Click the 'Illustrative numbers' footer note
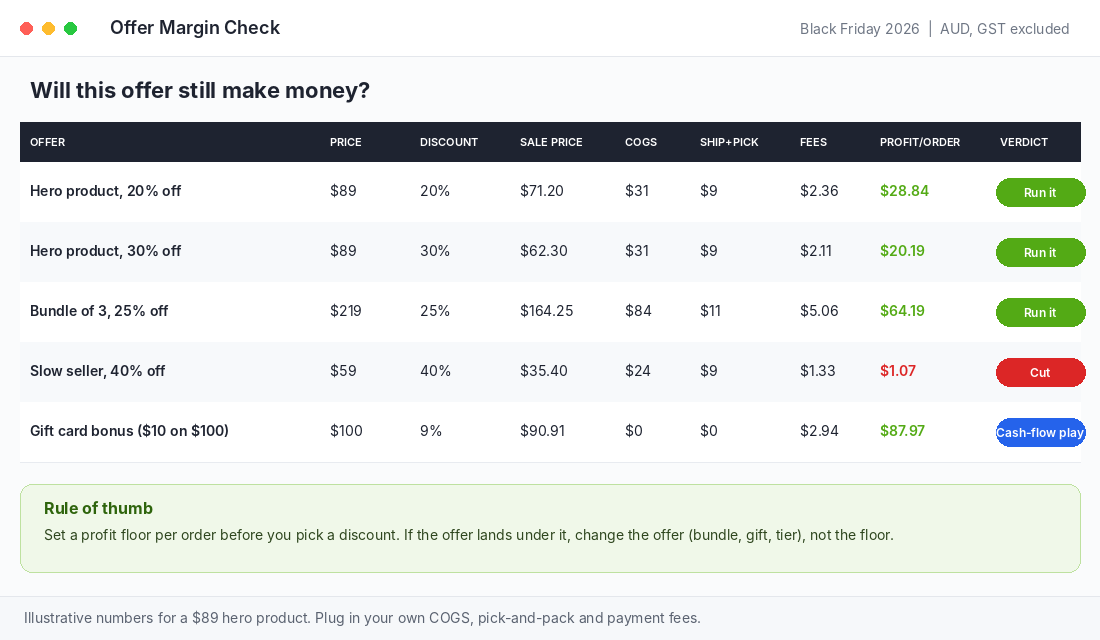This screenshot has width=1100, height=640. pyautogui.click(x=362, y=618)
